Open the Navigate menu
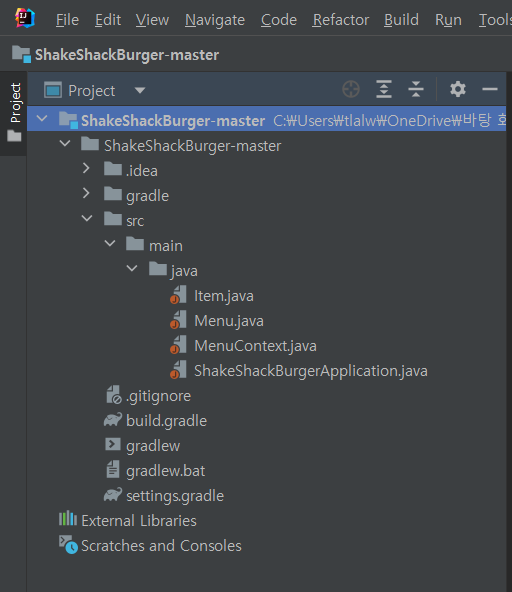 click(214, 20)
